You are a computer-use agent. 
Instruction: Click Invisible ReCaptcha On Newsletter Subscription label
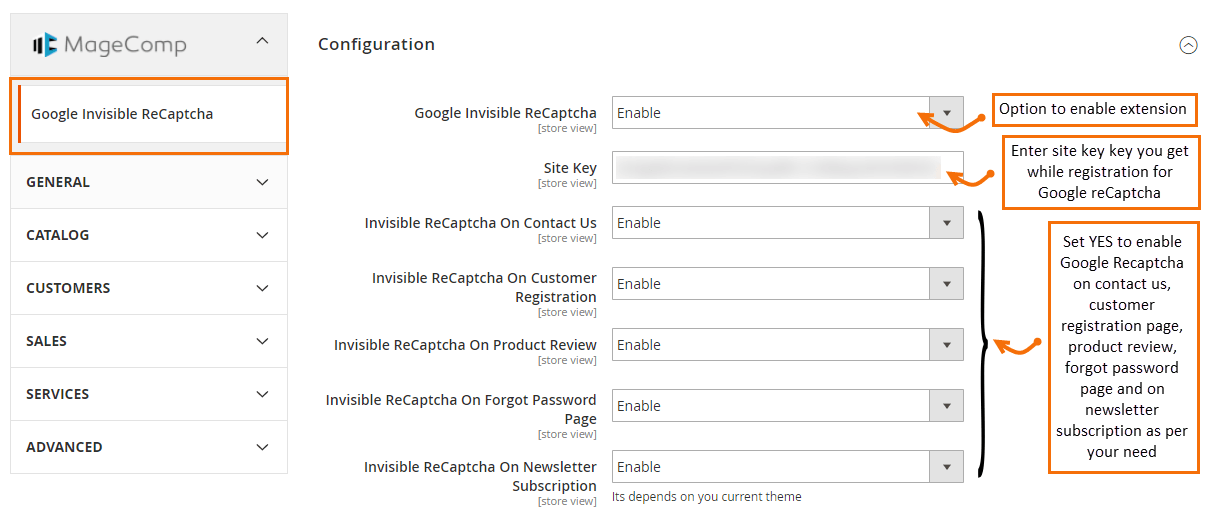point(480,476)
